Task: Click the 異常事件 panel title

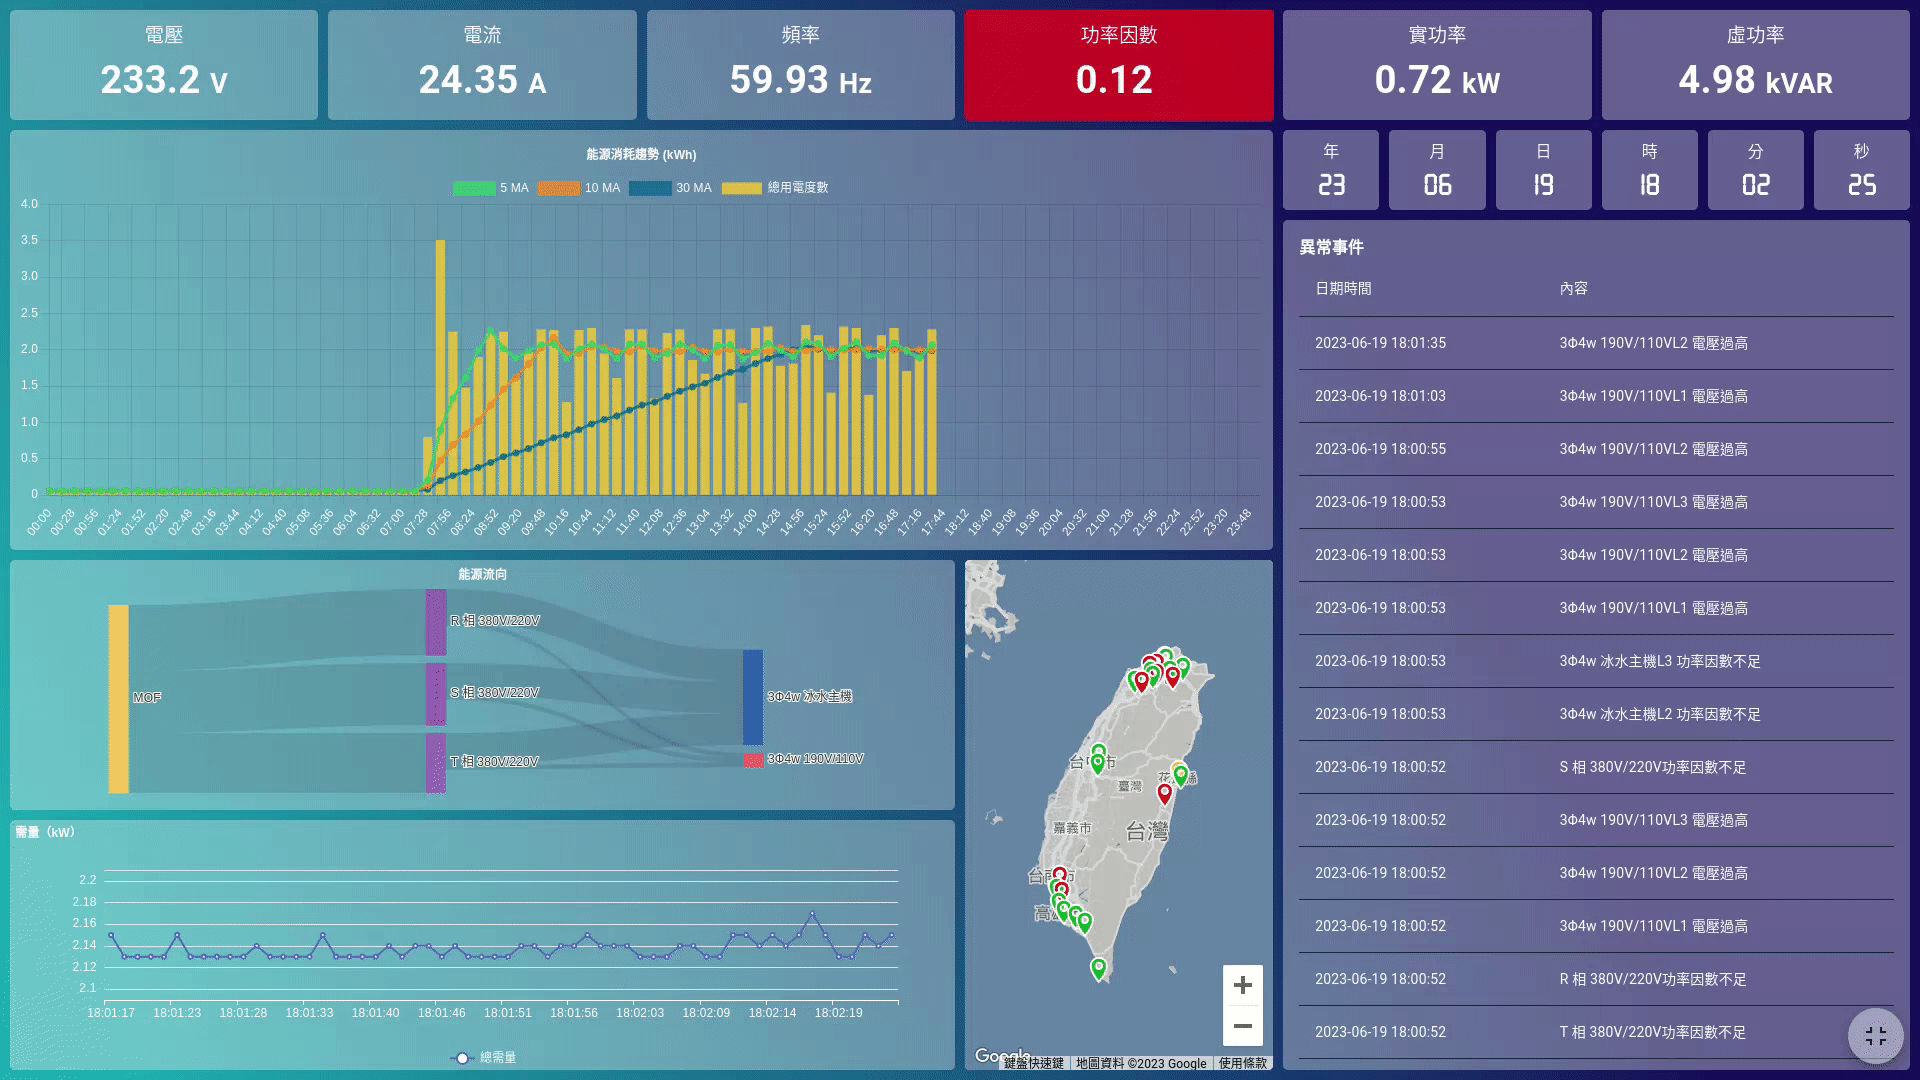Action: (x=1331, y=247)
